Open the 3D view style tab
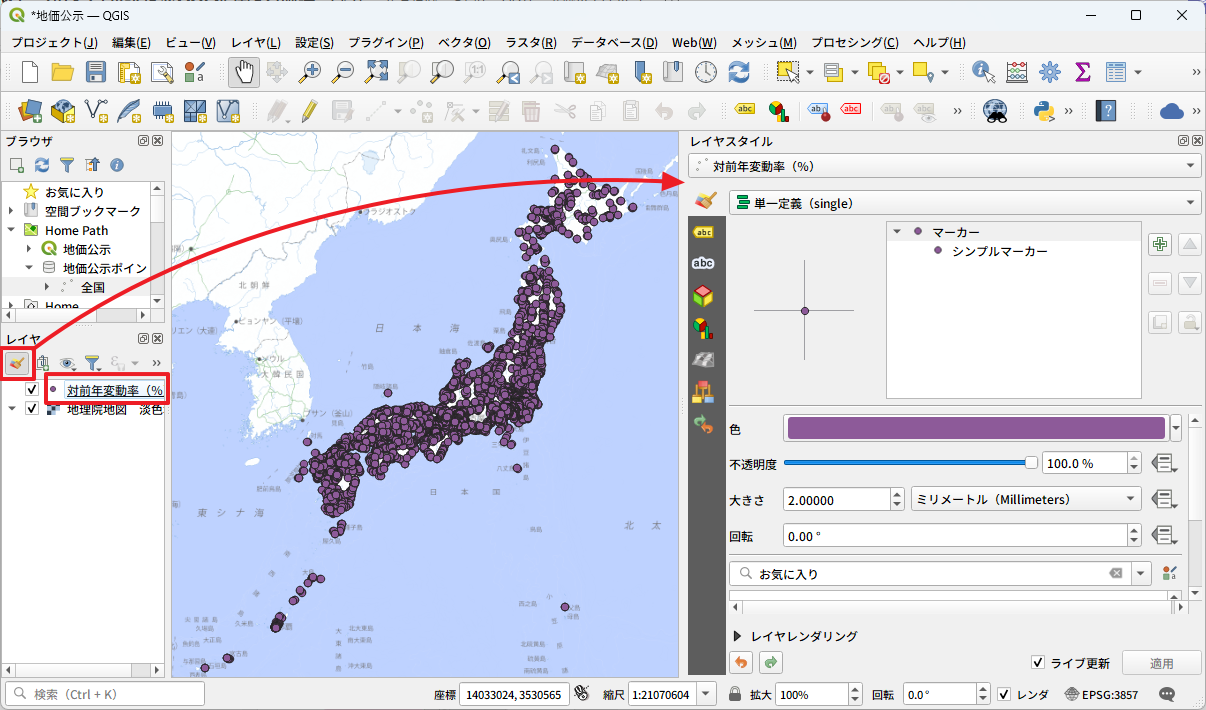 coord(703,296)
